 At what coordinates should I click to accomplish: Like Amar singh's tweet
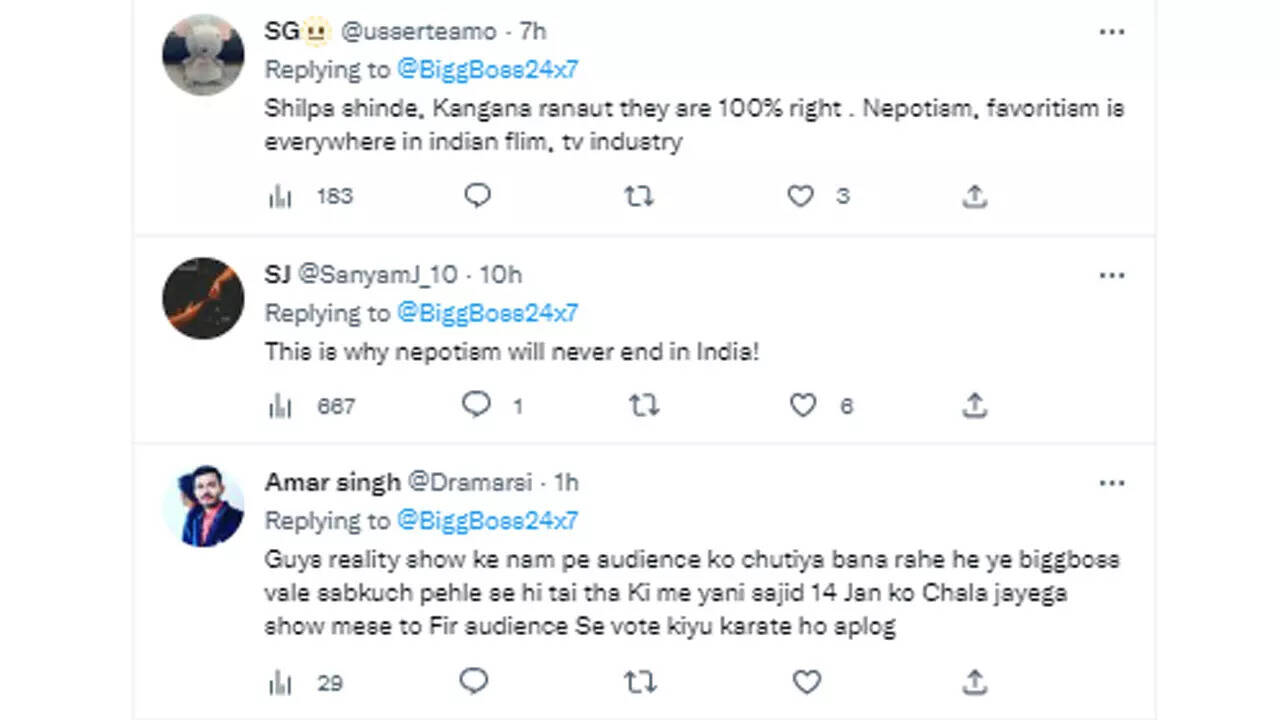pyautogui.click(x=806, y=683)
